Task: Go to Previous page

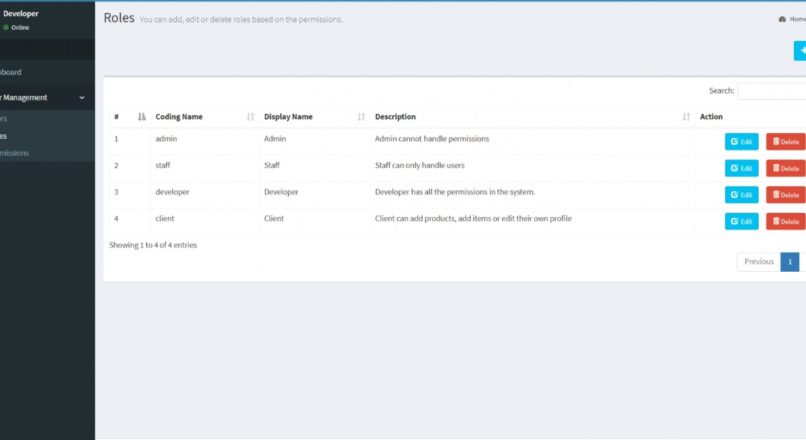Action: pos(759,262)
